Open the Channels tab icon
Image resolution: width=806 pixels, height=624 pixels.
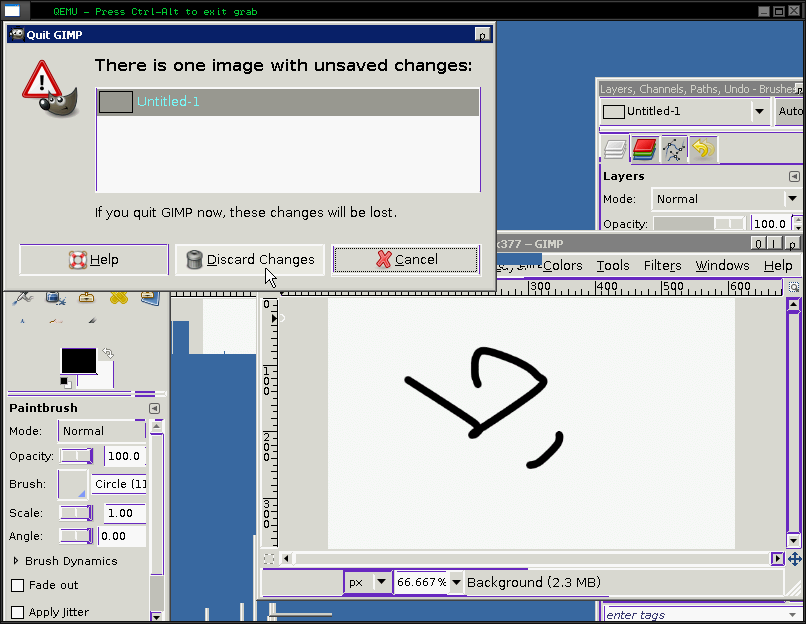[x=644, y=150]
